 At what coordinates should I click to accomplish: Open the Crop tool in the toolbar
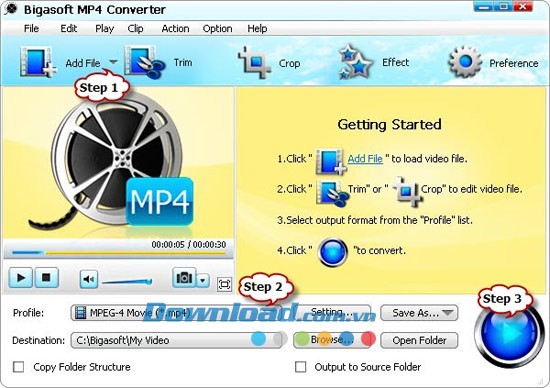255,63
